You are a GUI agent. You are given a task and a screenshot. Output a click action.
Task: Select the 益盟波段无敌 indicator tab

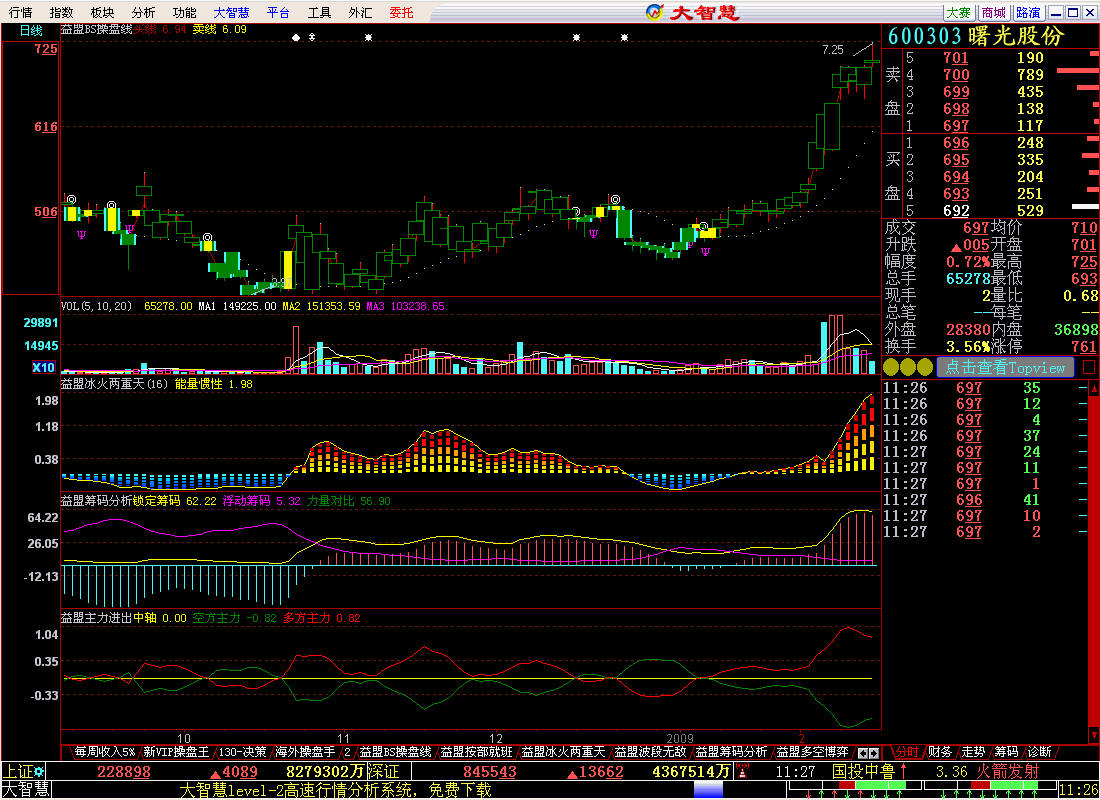pyautogui.click(x=650, y=752)
